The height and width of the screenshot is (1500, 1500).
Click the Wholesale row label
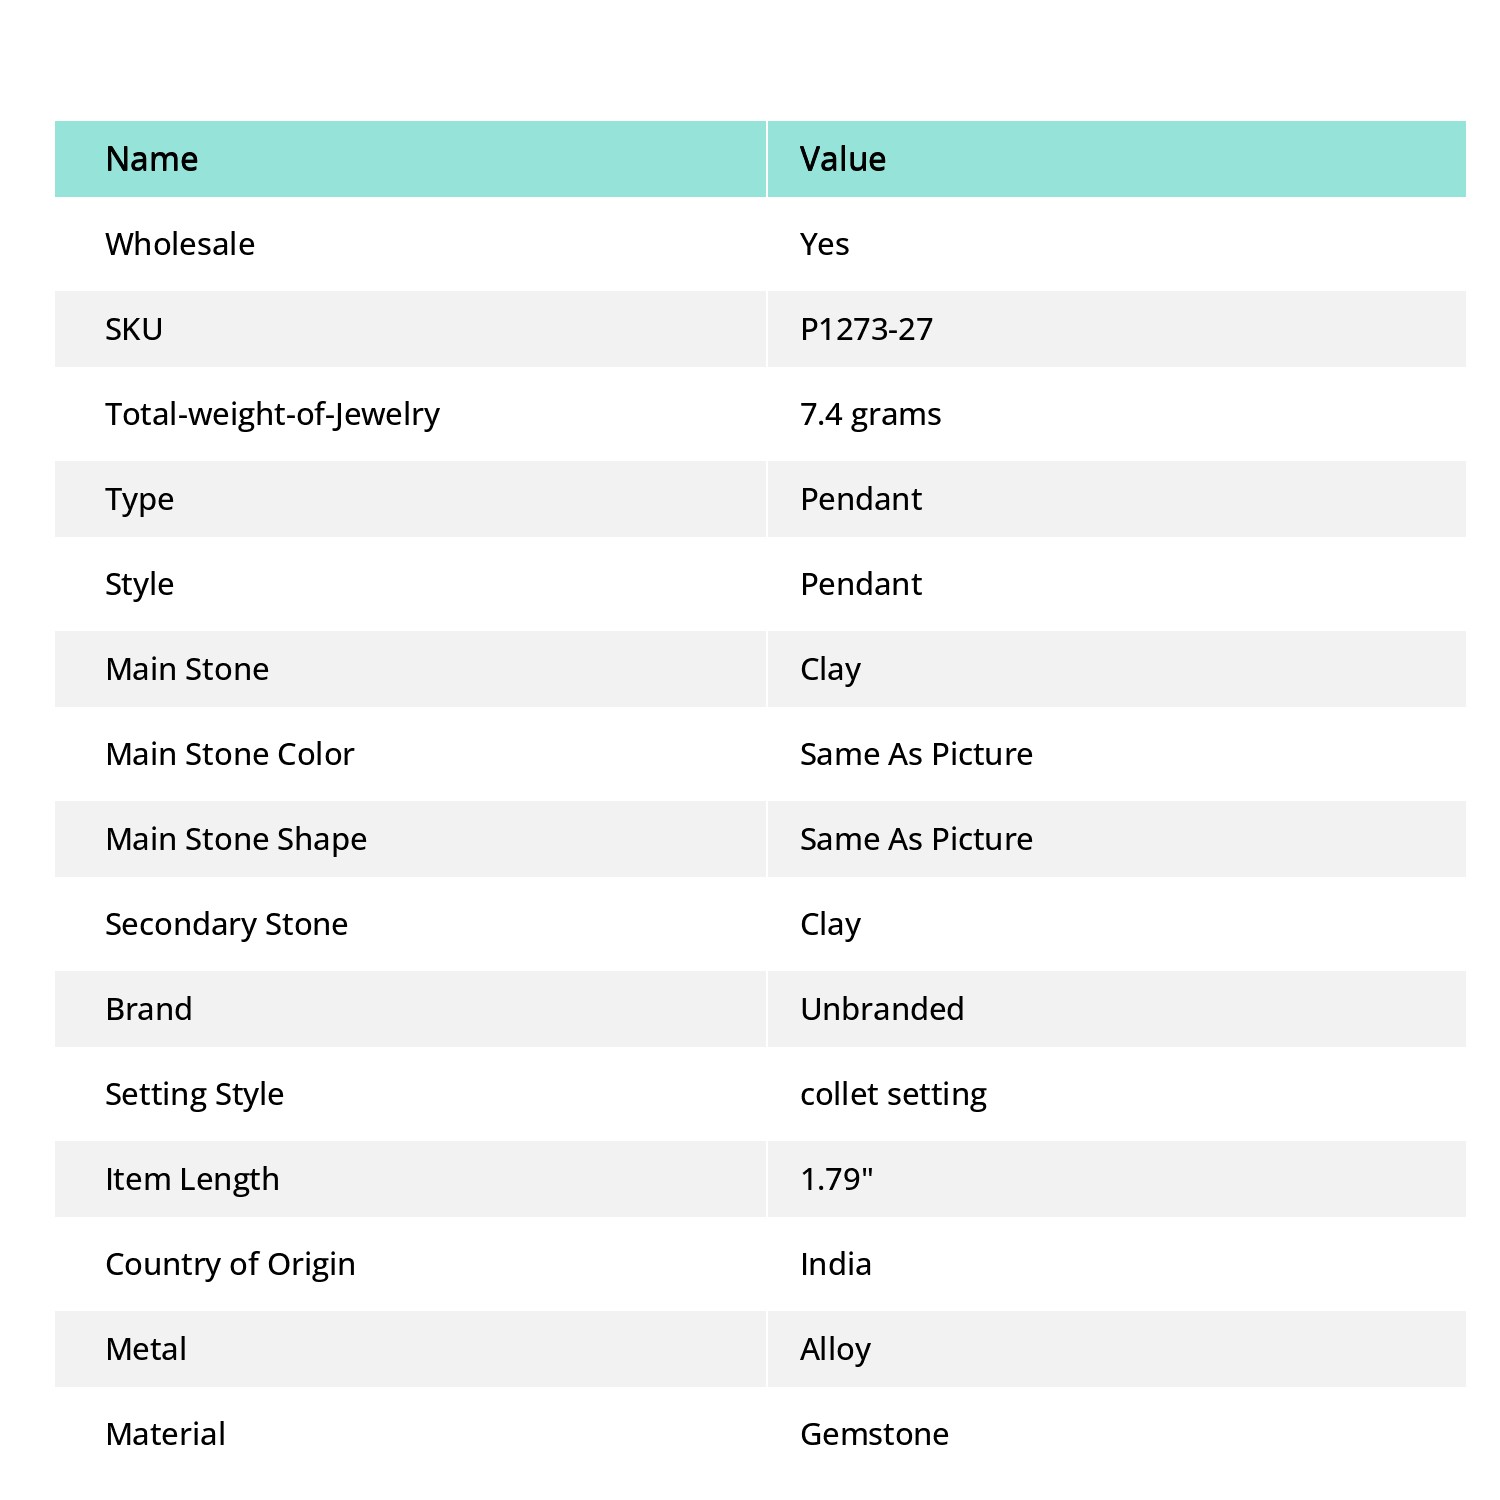click(x=180, y=244)
